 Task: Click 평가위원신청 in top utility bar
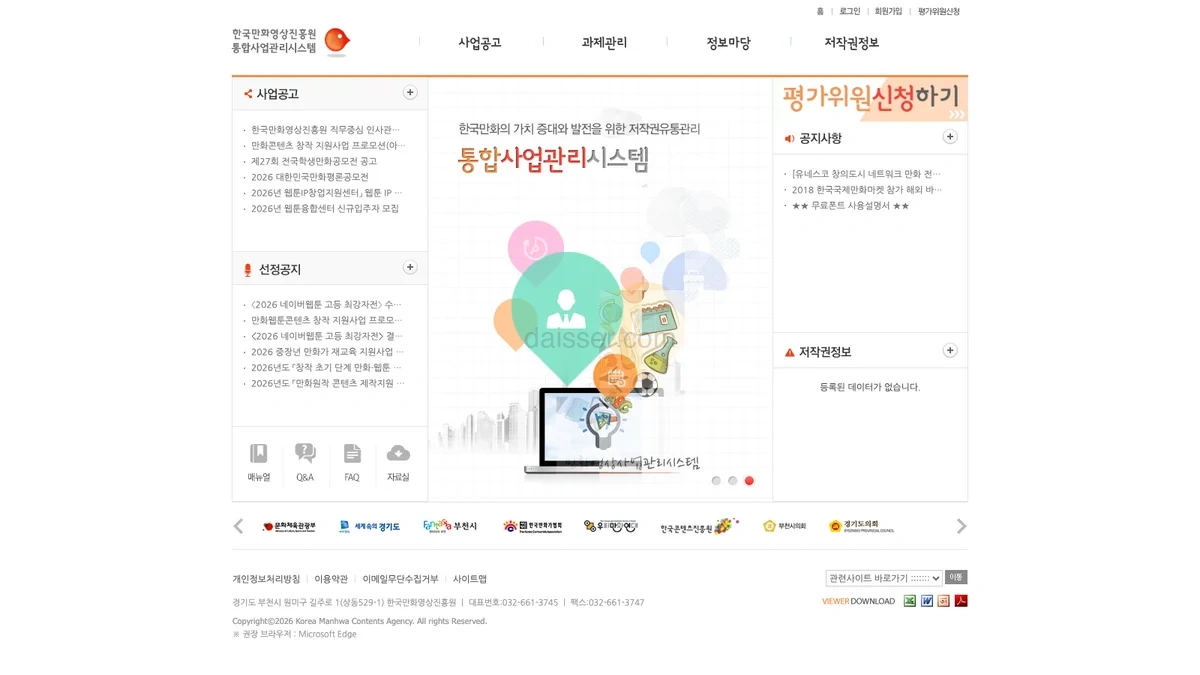pos(939,12)
